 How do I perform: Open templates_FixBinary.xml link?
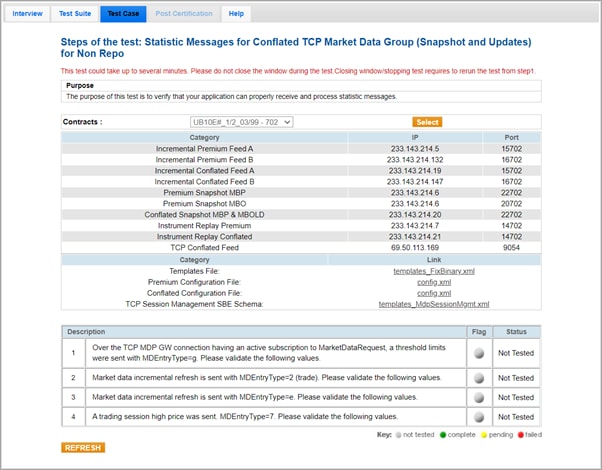(x=434, y=271)
